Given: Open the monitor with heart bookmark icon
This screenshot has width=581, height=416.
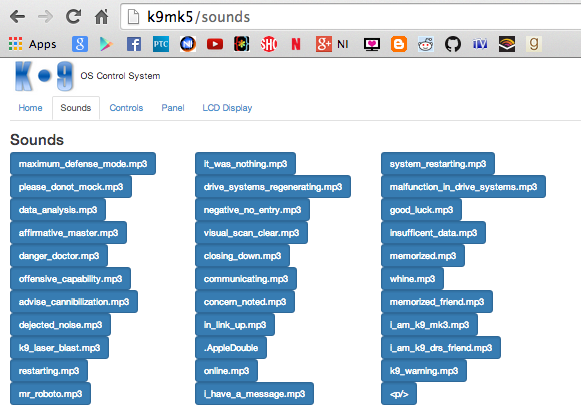Looking at the screenshot, I should tap(372, 44).
